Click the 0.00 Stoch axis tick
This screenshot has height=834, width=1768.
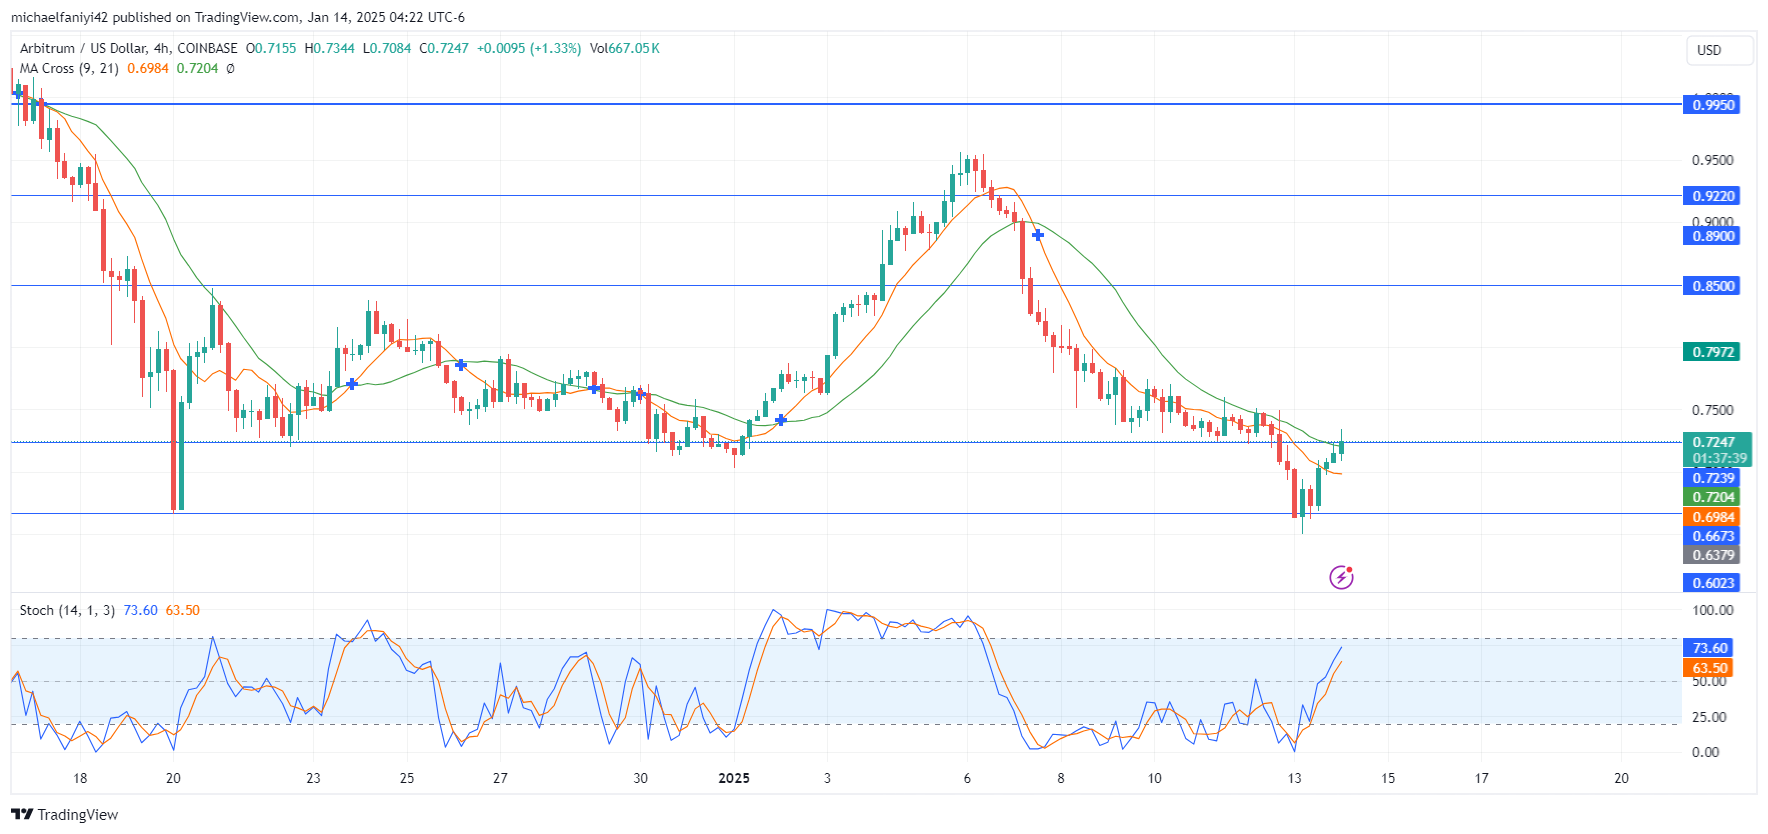click(1705, 752)
